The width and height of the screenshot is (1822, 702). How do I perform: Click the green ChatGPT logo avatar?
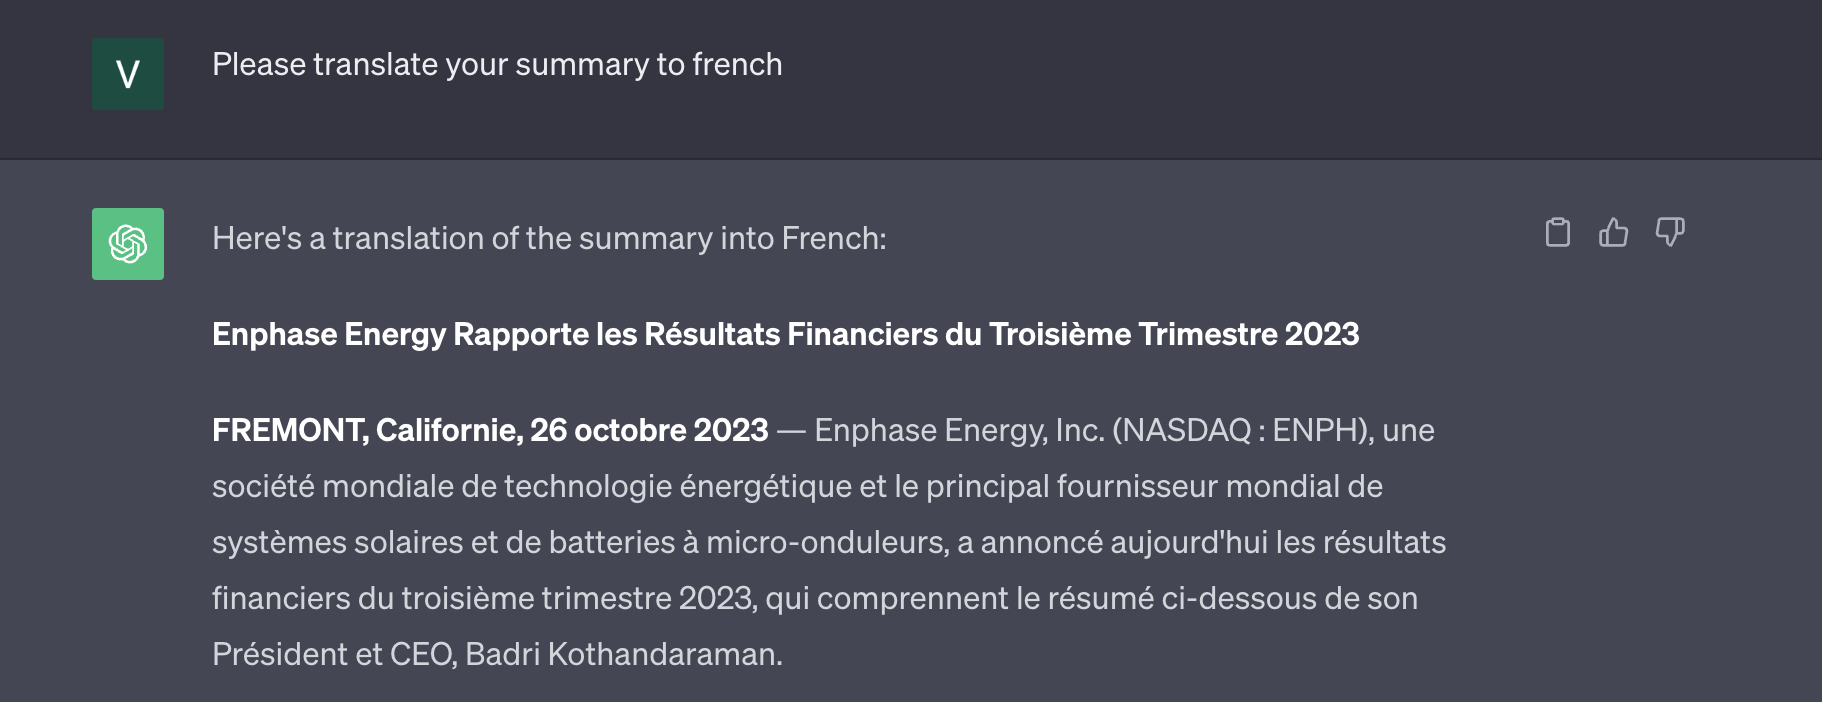[128, 244]
